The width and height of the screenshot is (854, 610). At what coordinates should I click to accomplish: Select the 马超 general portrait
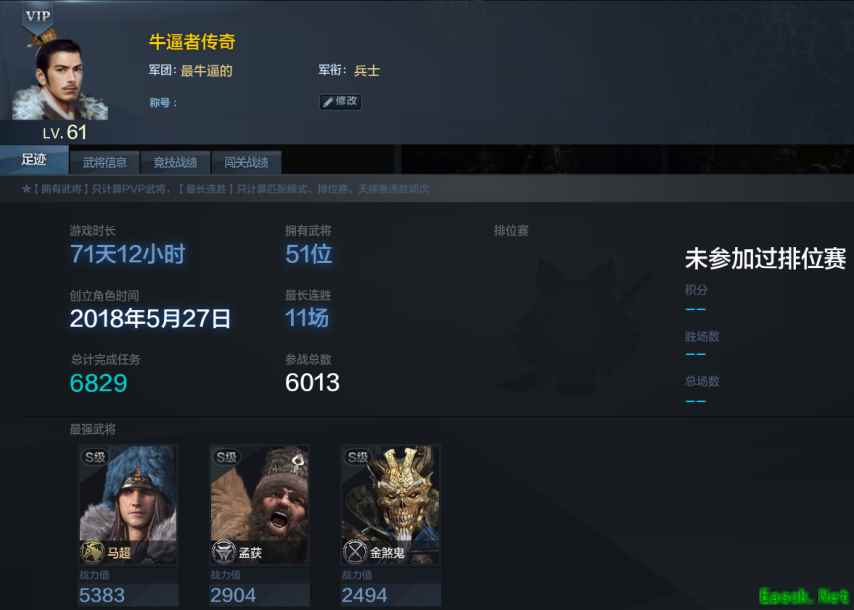click(x=128, y=504)
